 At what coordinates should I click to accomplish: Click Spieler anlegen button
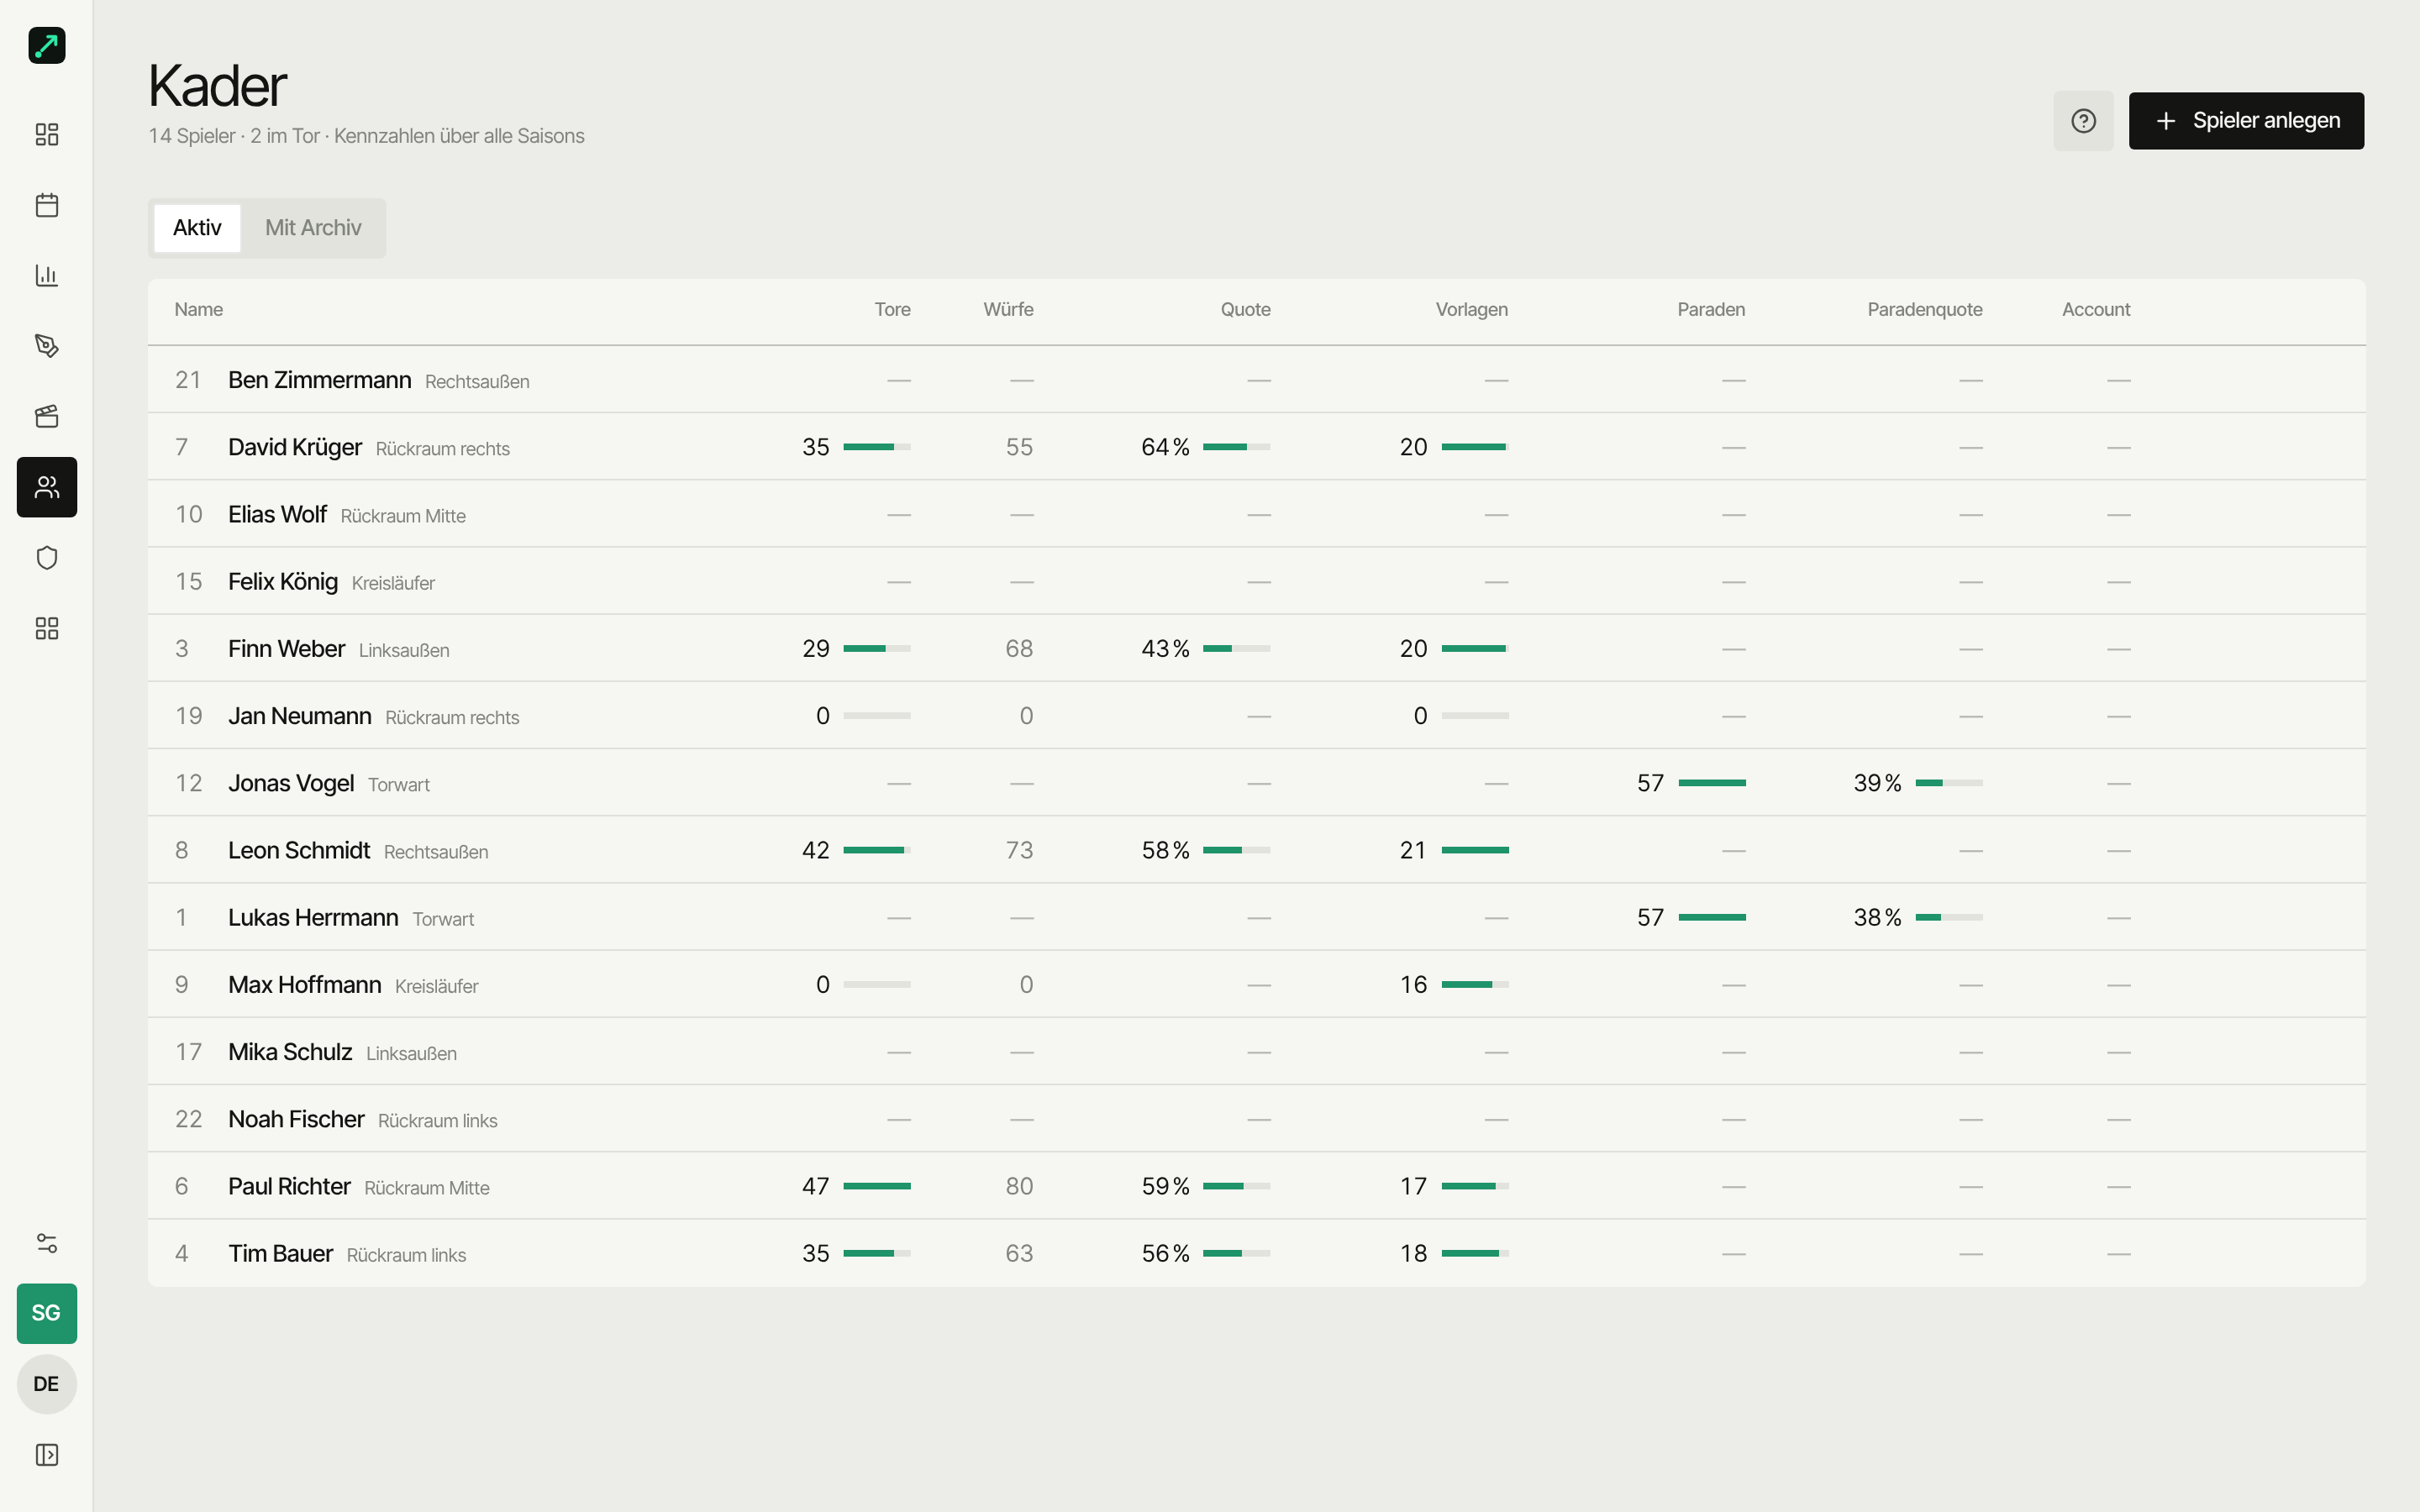pos(2246,121)
